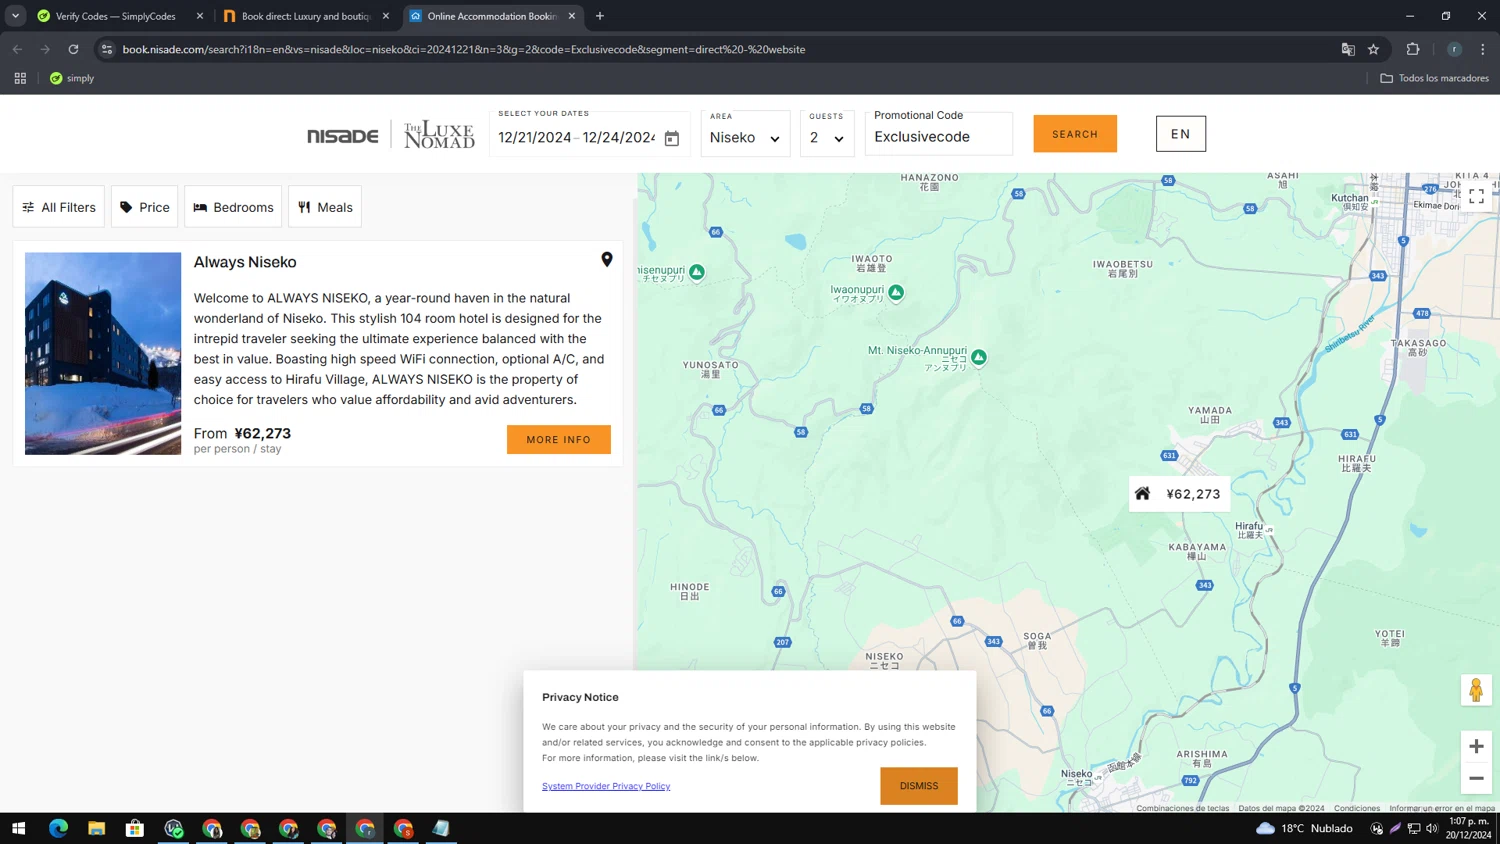Zoom out on the map

tap(1476, 778)
